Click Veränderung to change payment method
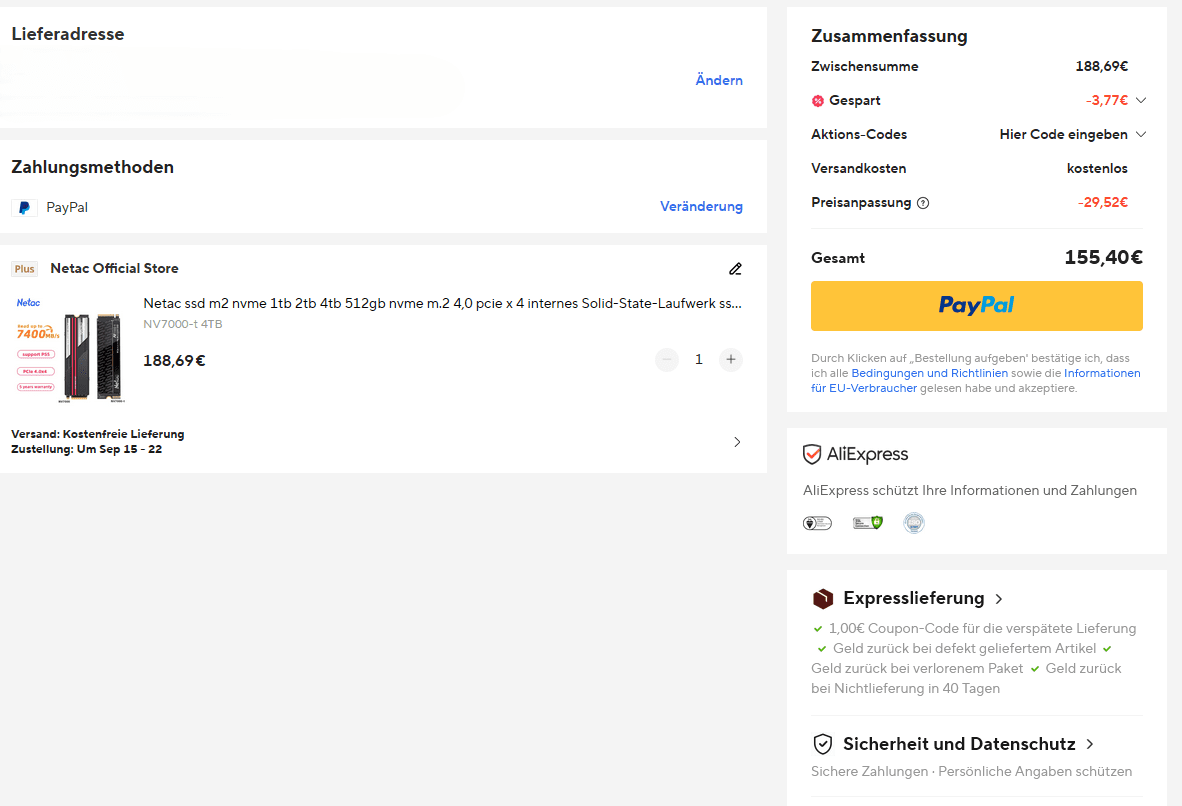1182x806 pixels. point(701,207)
